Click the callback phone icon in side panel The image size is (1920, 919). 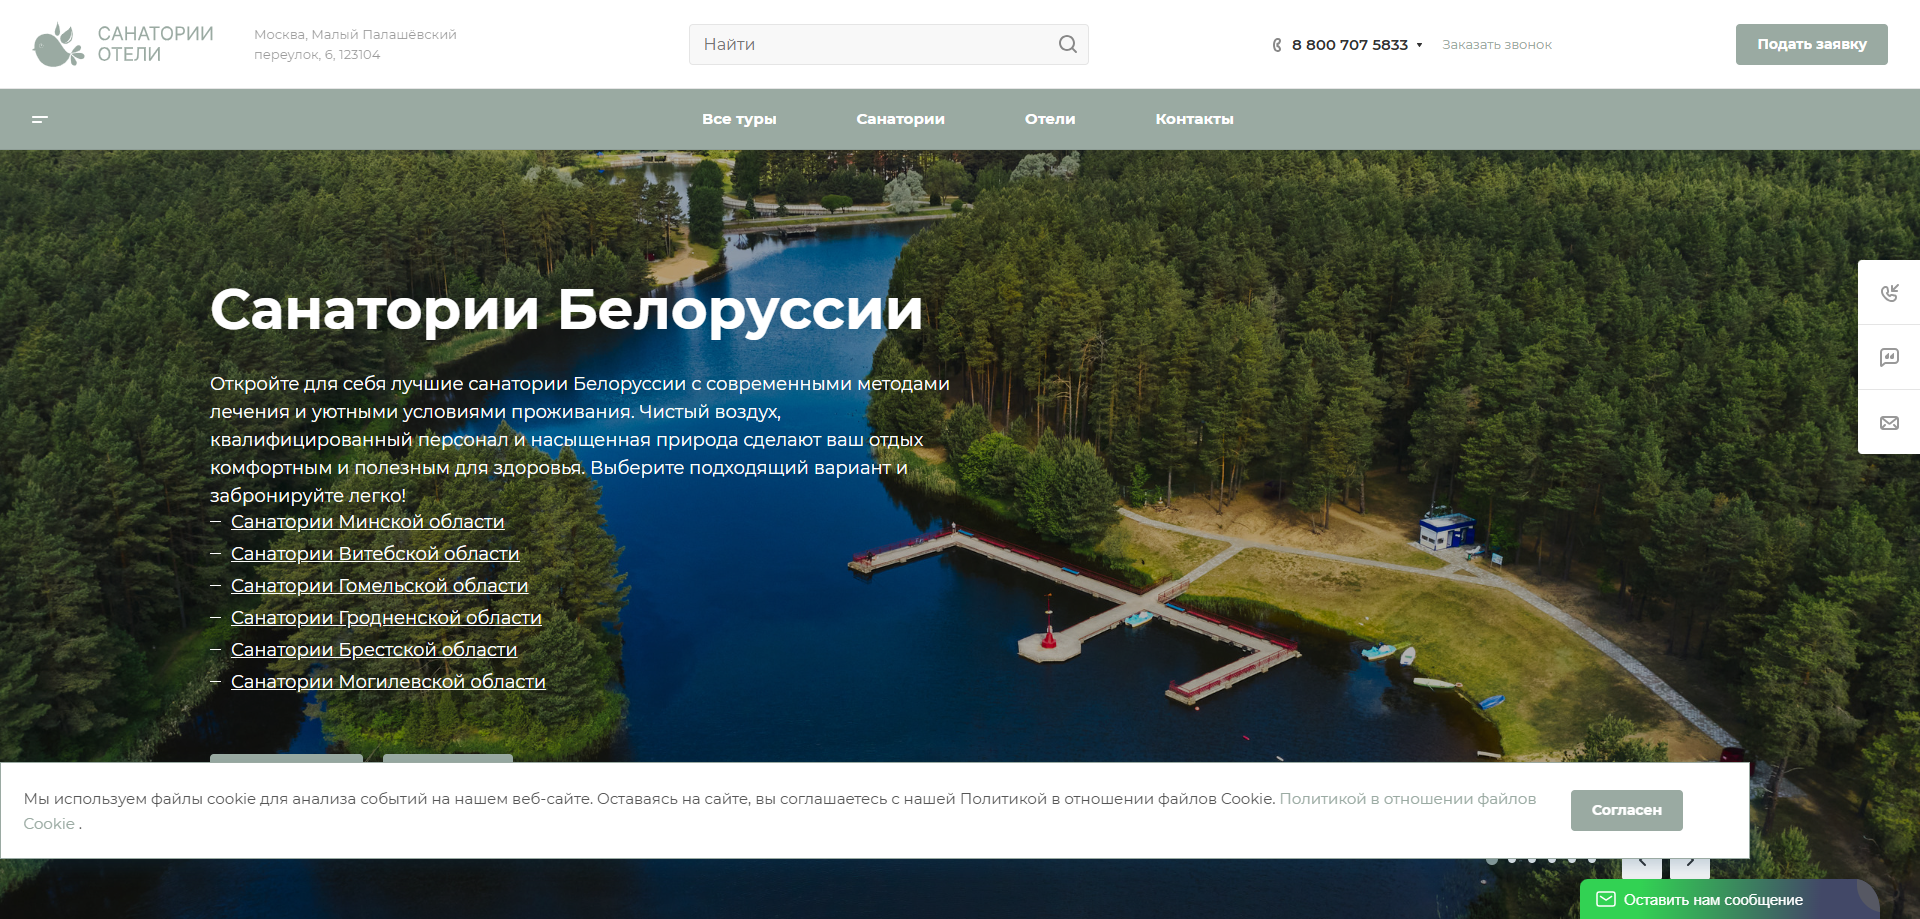point(1889,293)
